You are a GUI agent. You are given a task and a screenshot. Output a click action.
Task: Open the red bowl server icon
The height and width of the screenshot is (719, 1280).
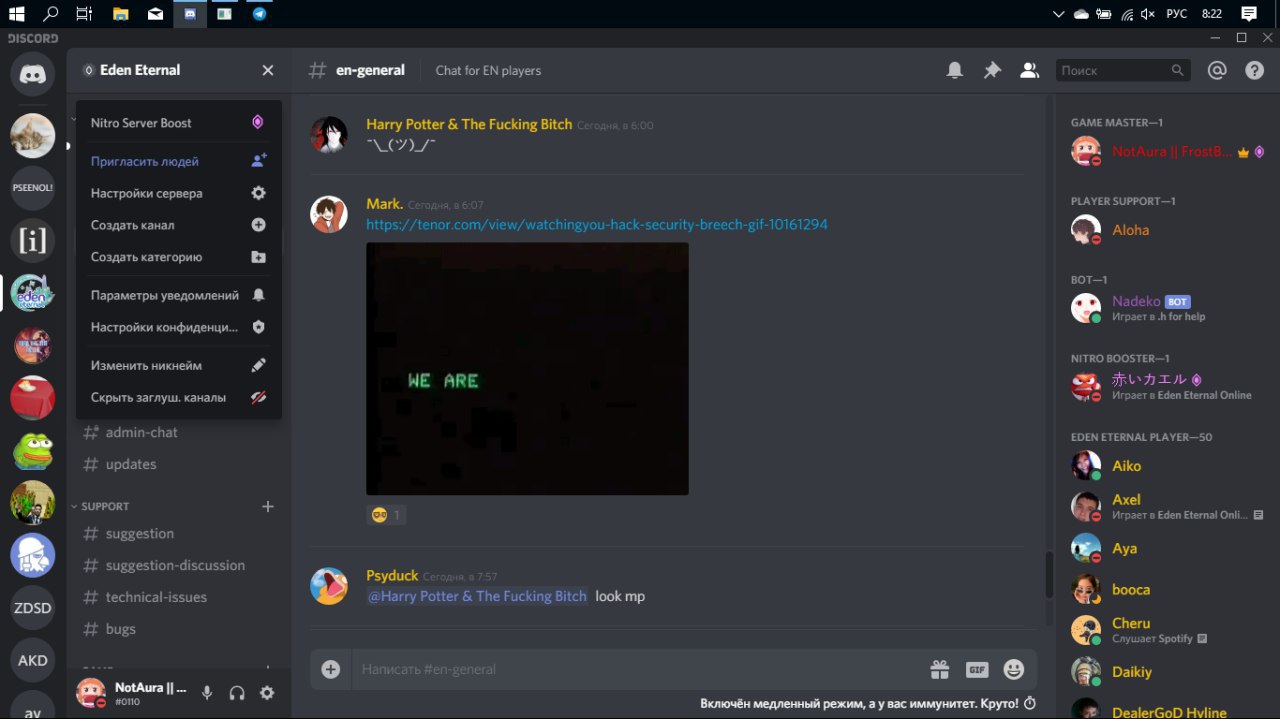coord(33,397)
